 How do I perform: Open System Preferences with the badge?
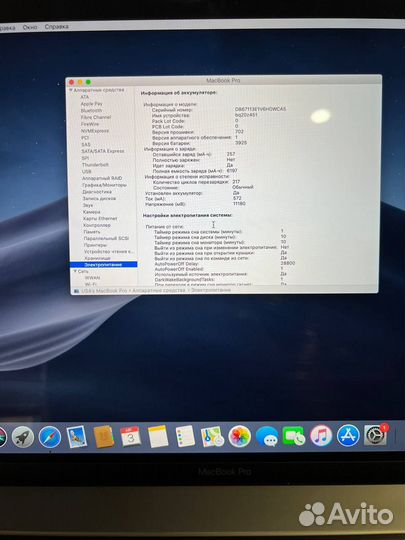(375, 435)
